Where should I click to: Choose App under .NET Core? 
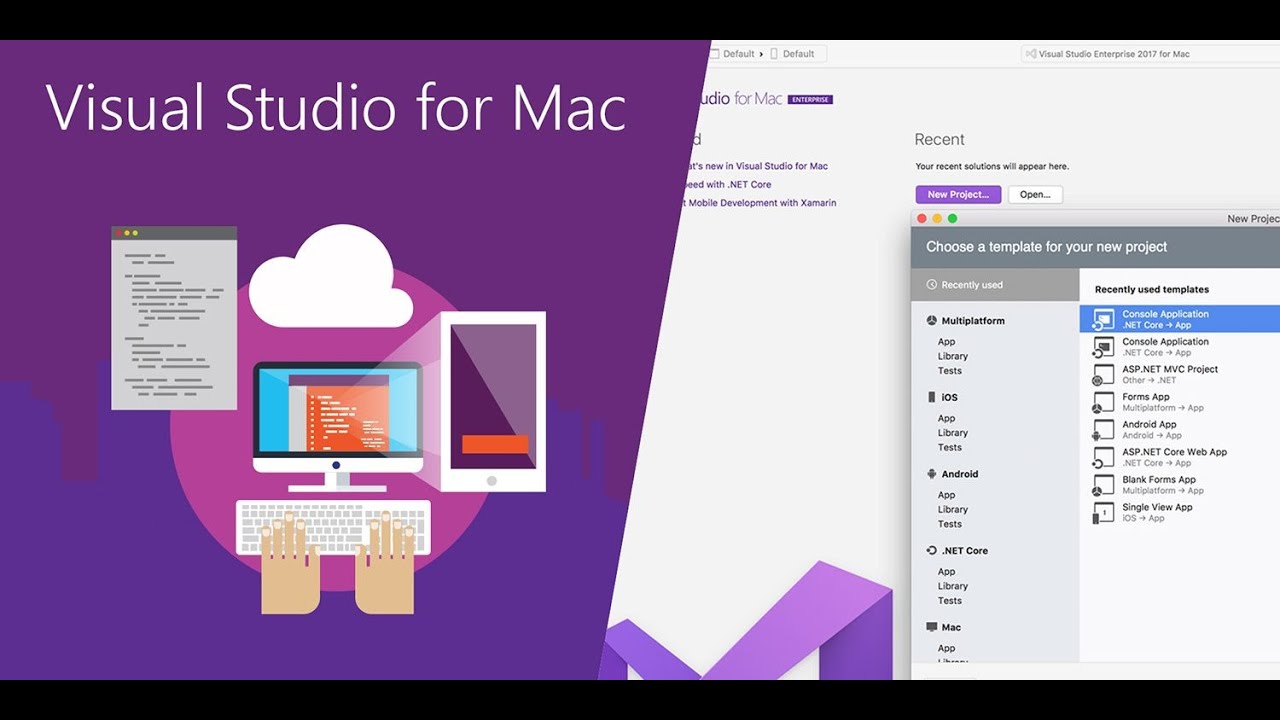point(946,572)
